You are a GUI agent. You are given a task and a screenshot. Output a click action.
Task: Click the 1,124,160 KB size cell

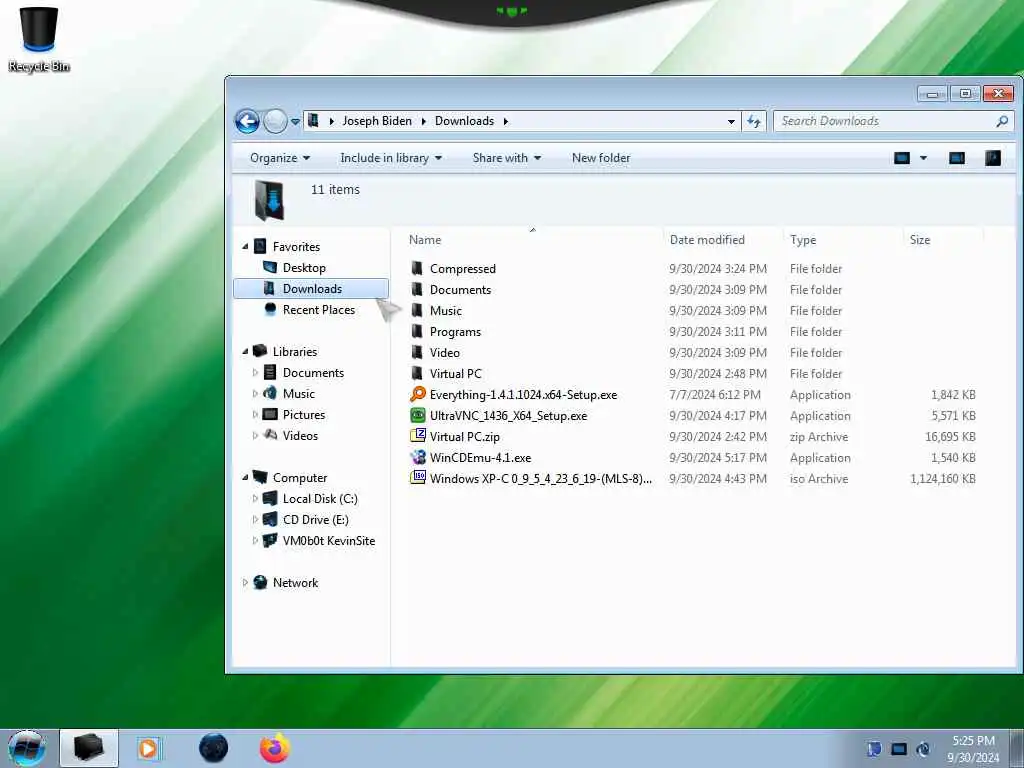942,479
